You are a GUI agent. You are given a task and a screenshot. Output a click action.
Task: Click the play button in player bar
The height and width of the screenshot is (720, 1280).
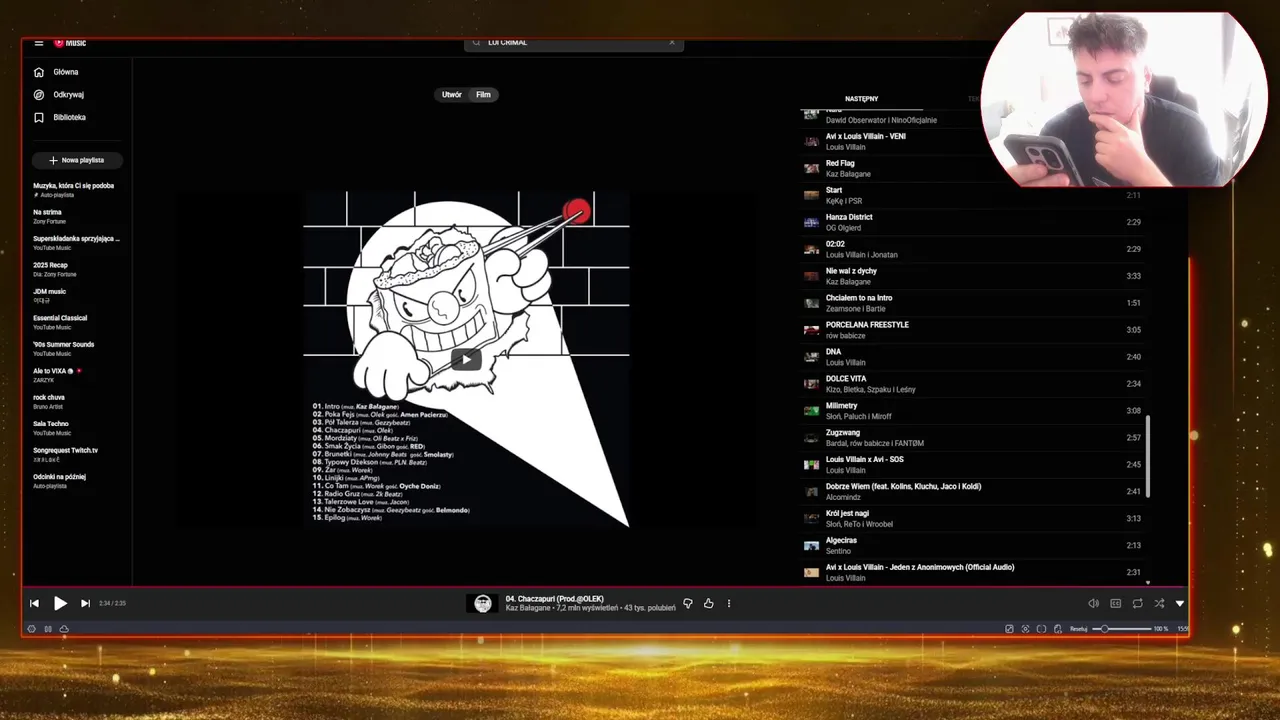(x=60, y=603)
